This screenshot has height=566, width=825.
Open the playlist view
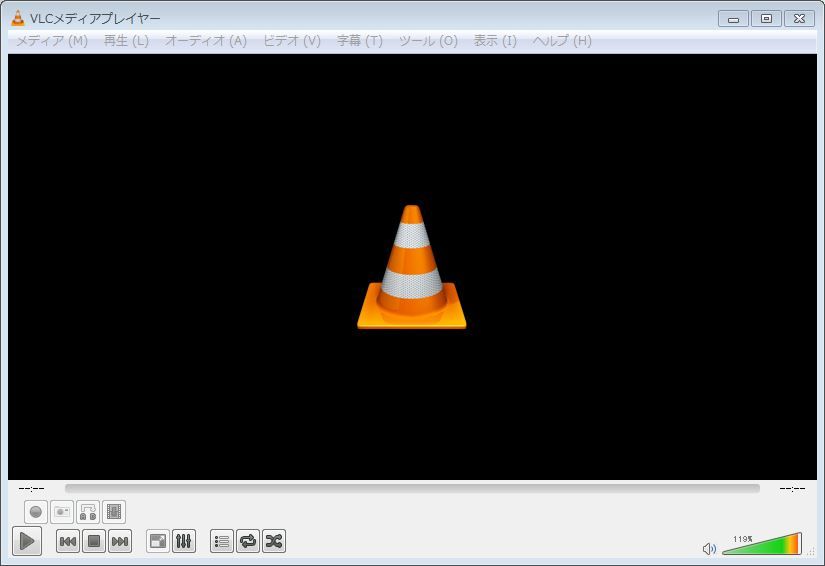pos(222,541)
